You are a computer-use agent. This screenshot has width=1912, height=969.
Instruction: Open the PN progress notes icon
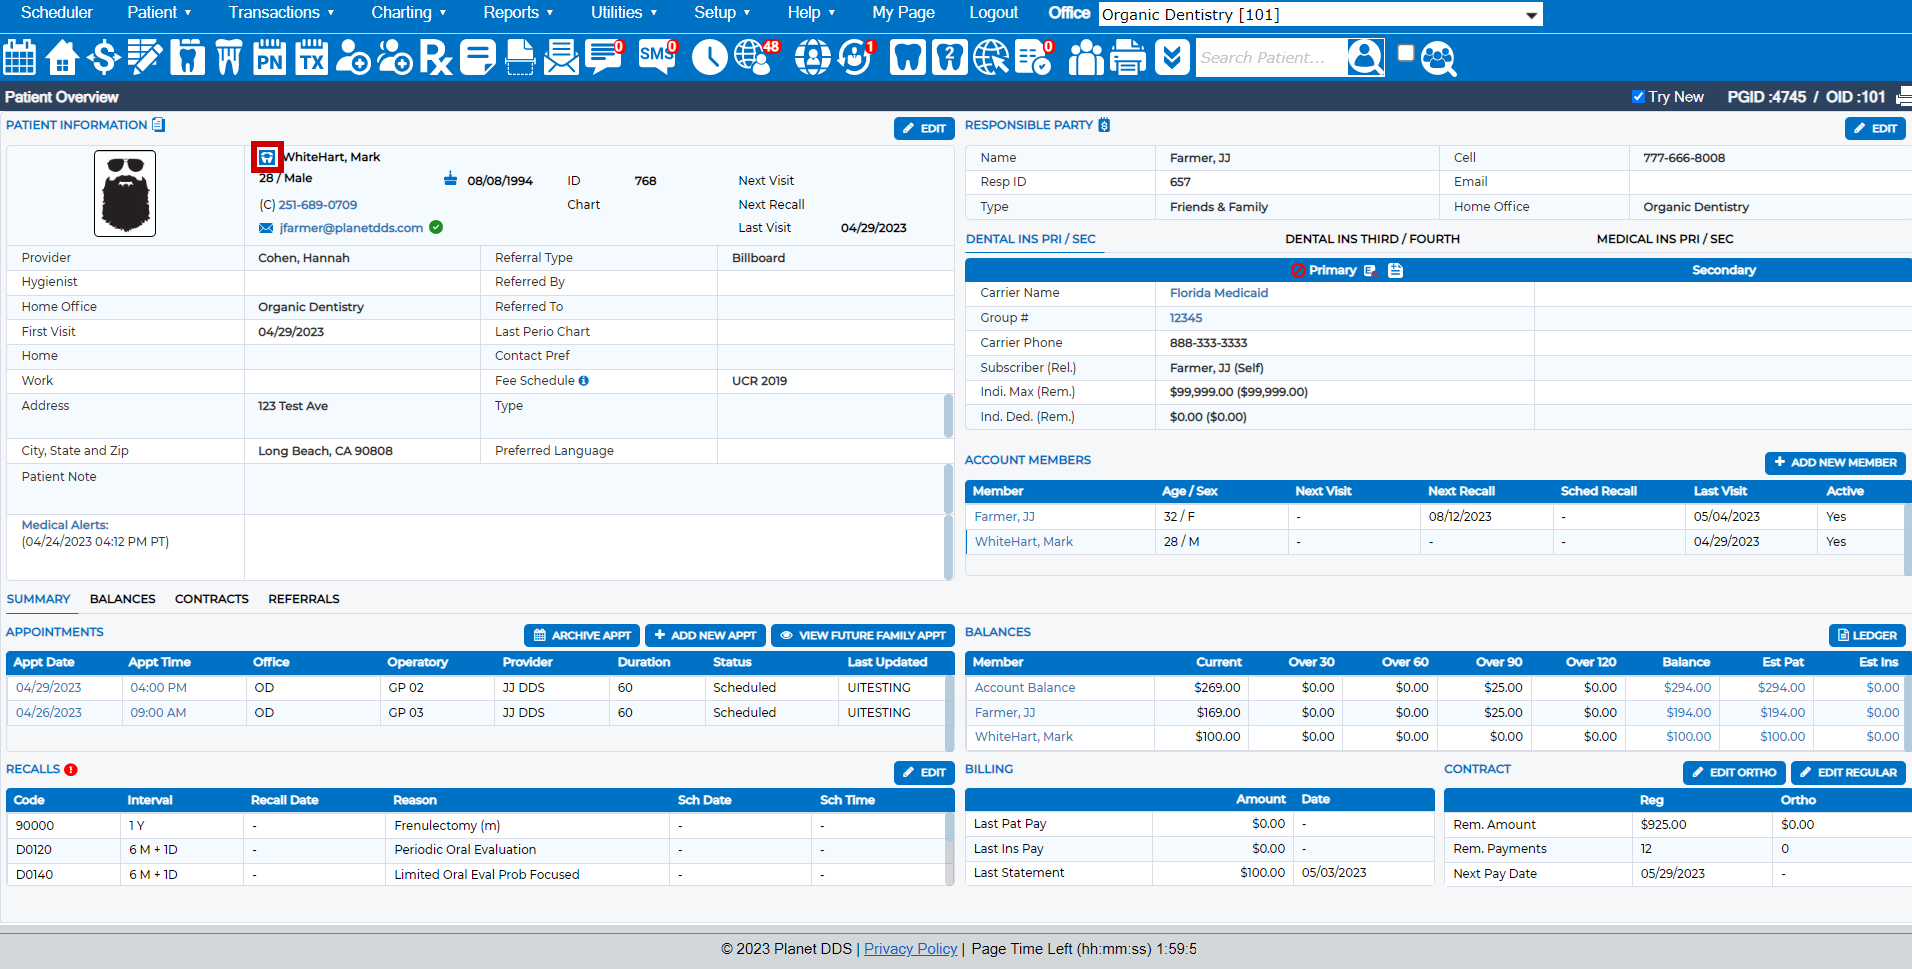coord(269,58)
